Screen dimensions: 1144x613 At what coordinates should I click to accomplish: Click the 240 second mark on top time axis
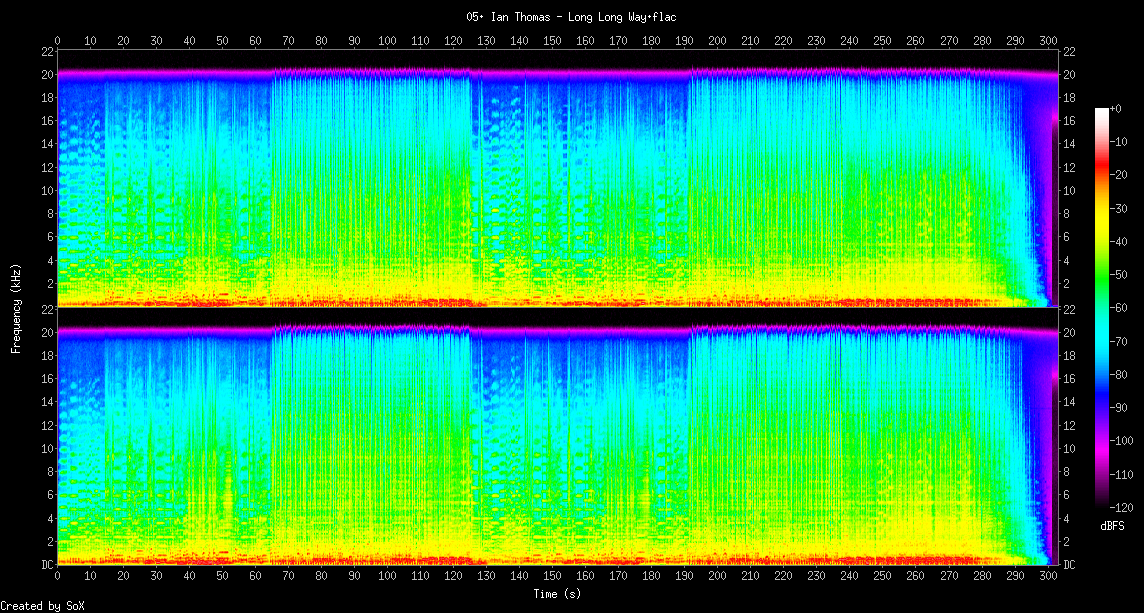849,41
